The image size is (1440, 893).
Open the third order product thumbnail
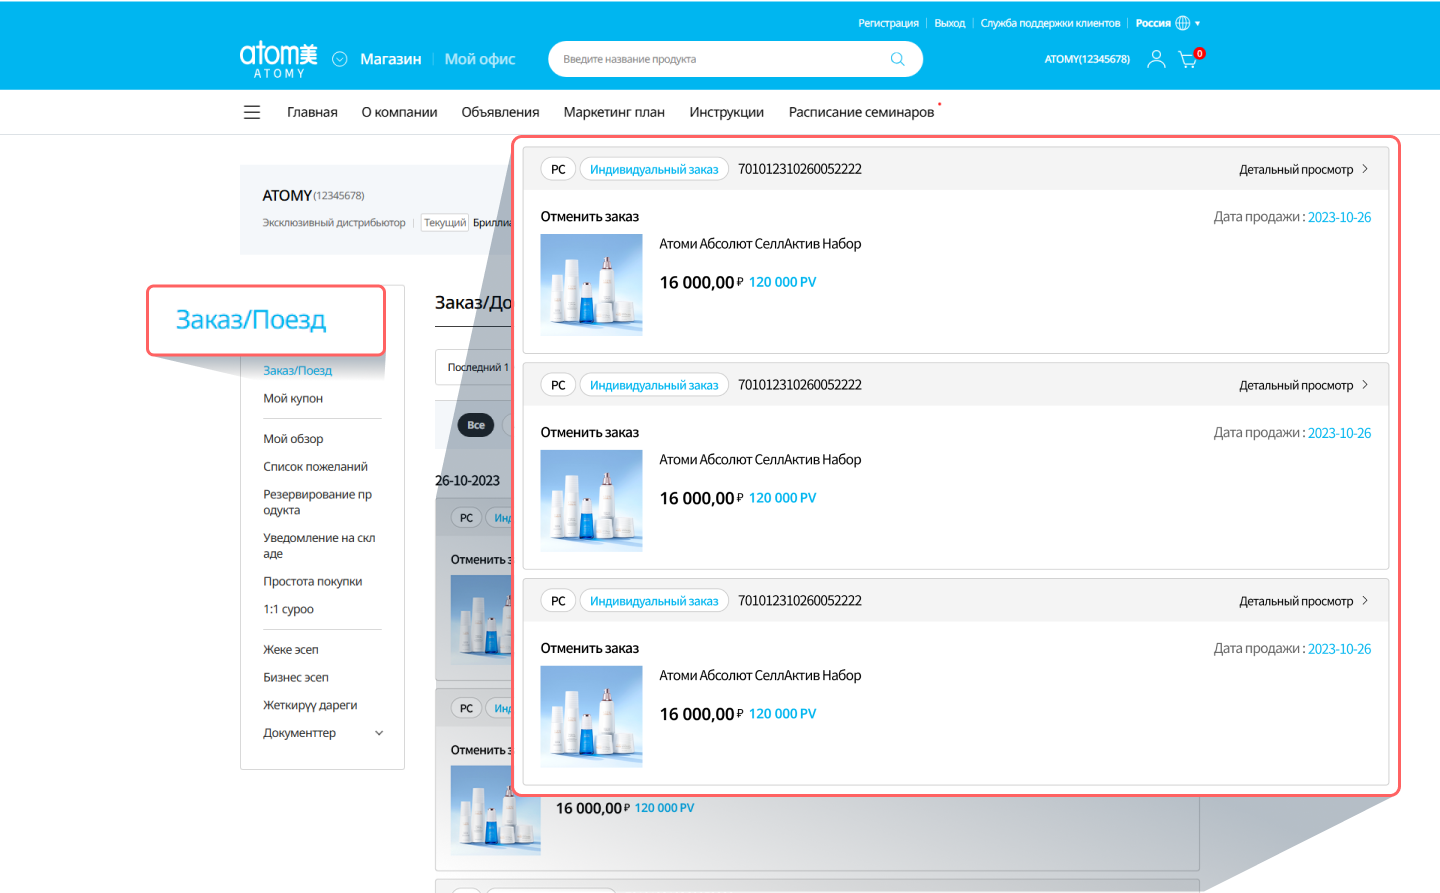coord(591,716)
